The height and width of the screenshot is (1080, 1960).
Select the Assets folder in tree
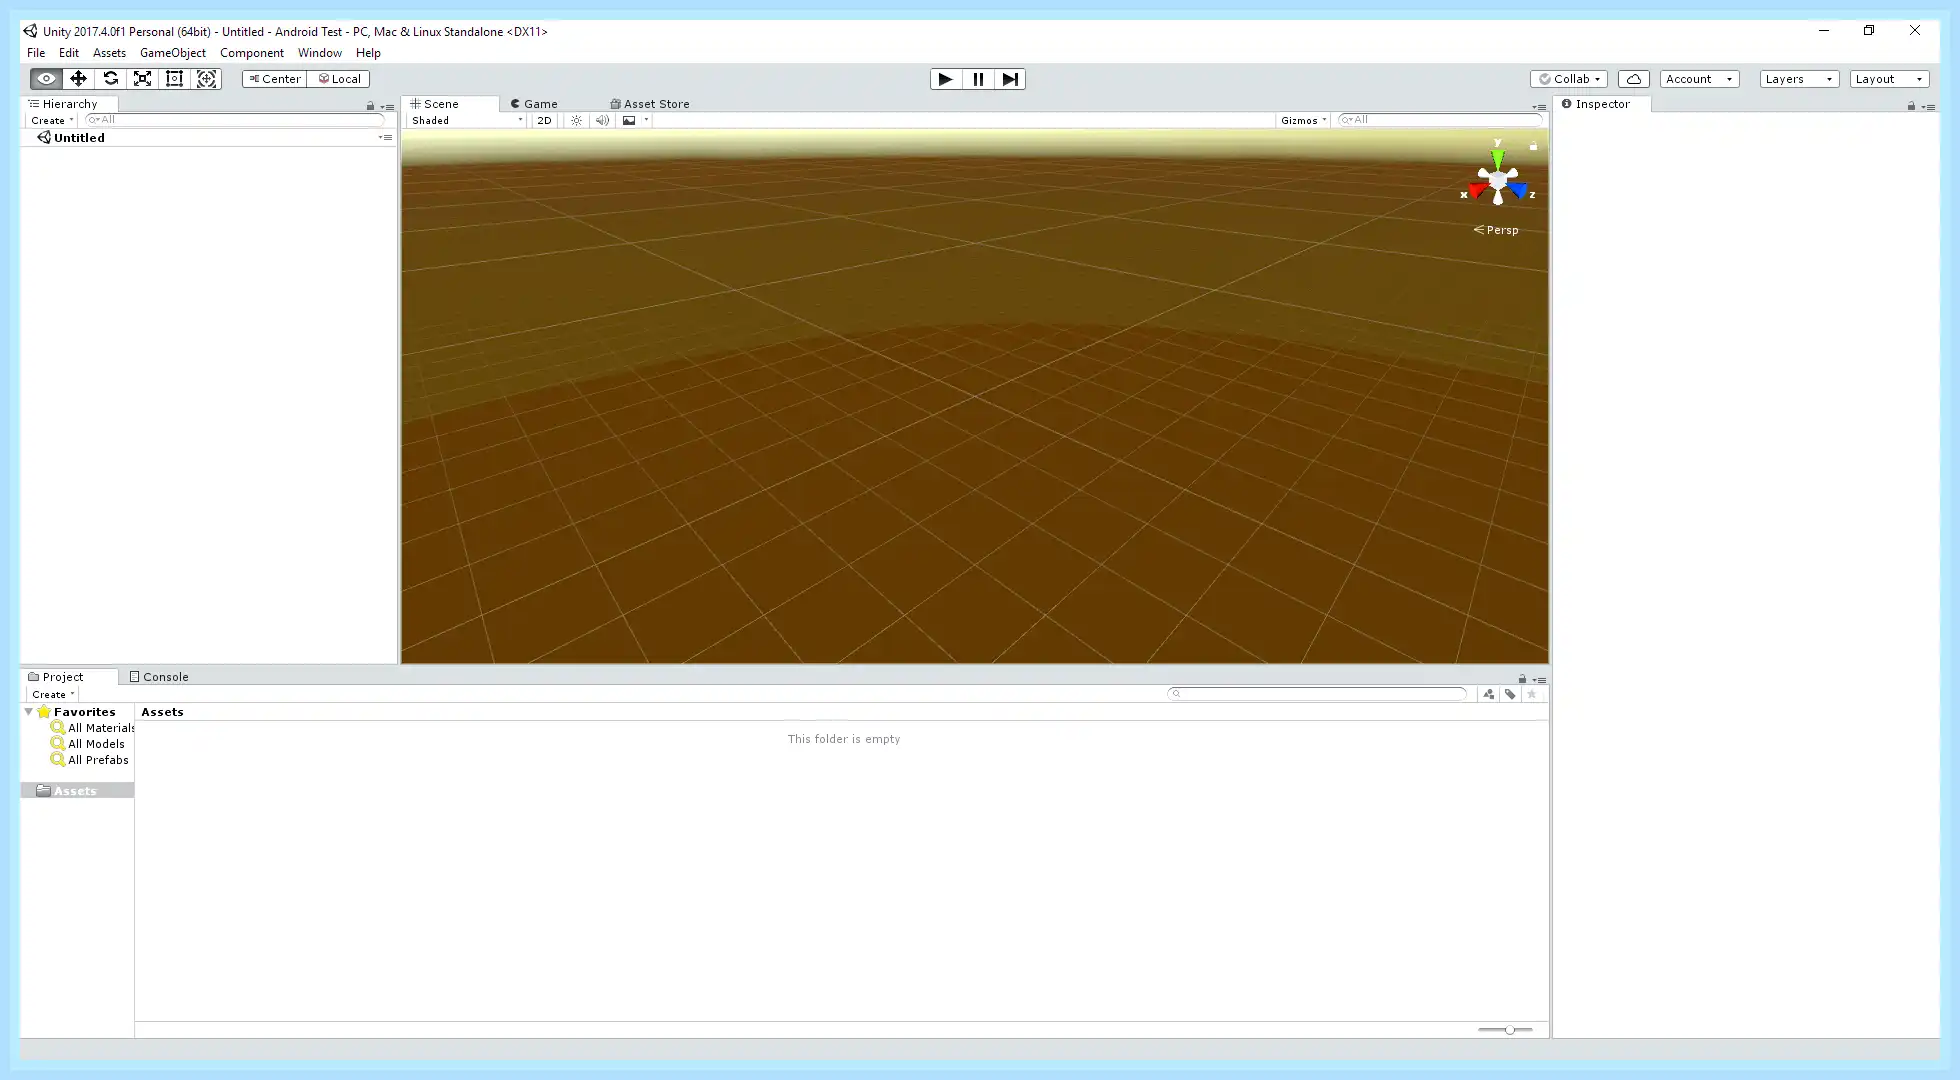coord(77,791)
